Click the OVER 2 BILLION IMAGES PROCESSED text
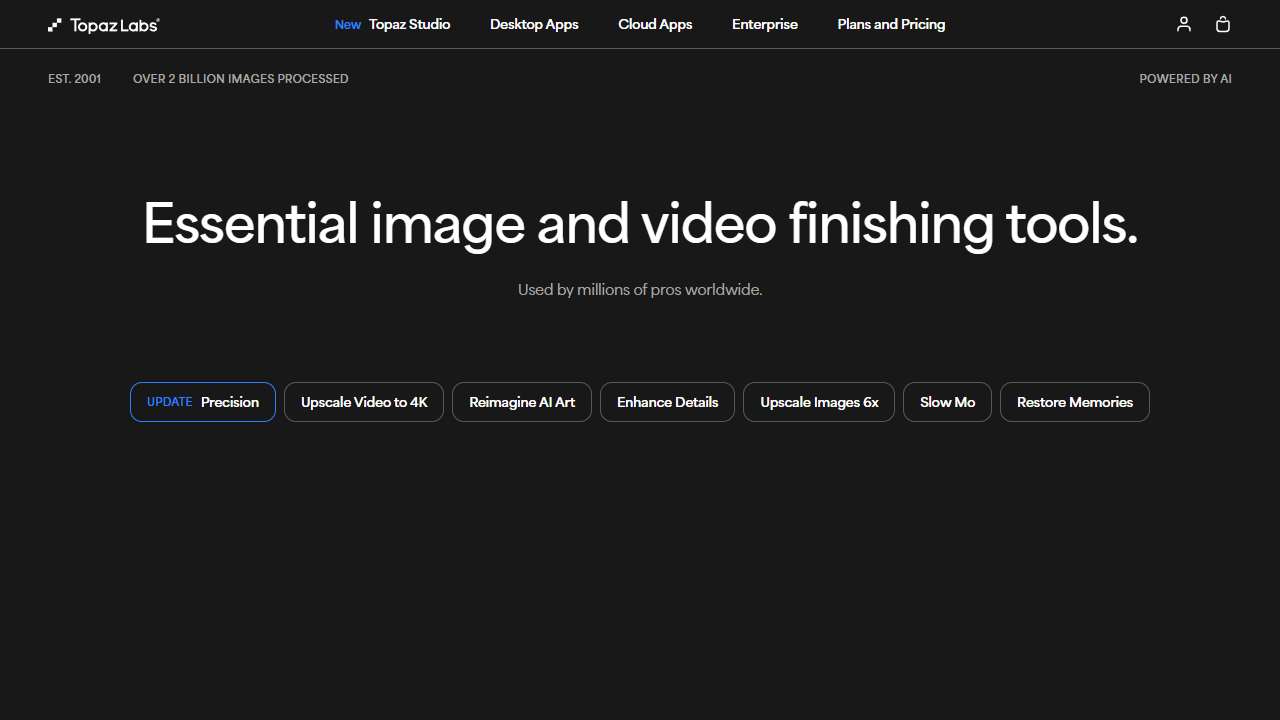The image size is (1280, 720). (240, 78)
